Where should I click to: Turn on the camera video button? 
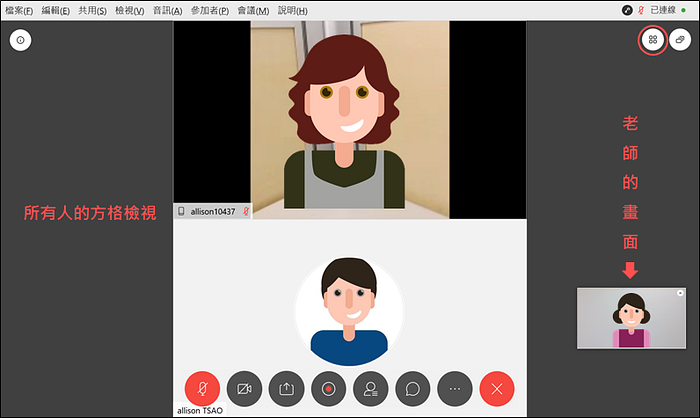click(x=244, y=389)
